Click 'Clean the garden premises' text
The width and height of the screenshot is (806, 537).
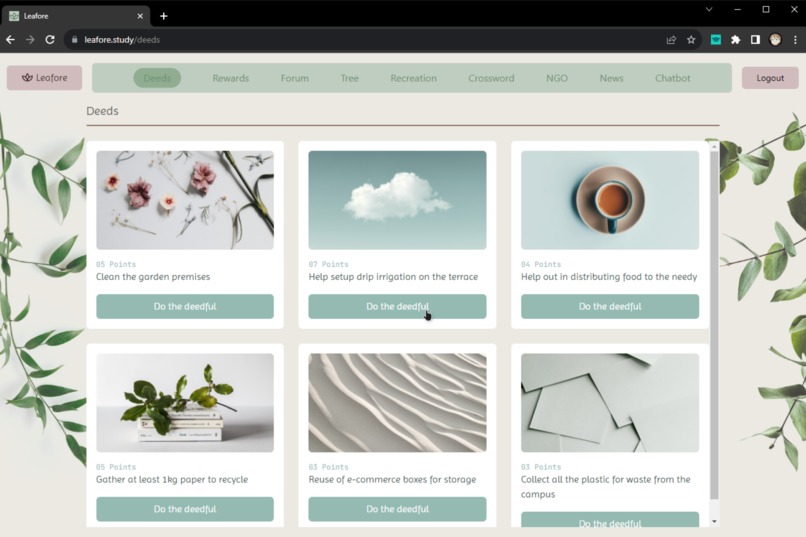153,276
